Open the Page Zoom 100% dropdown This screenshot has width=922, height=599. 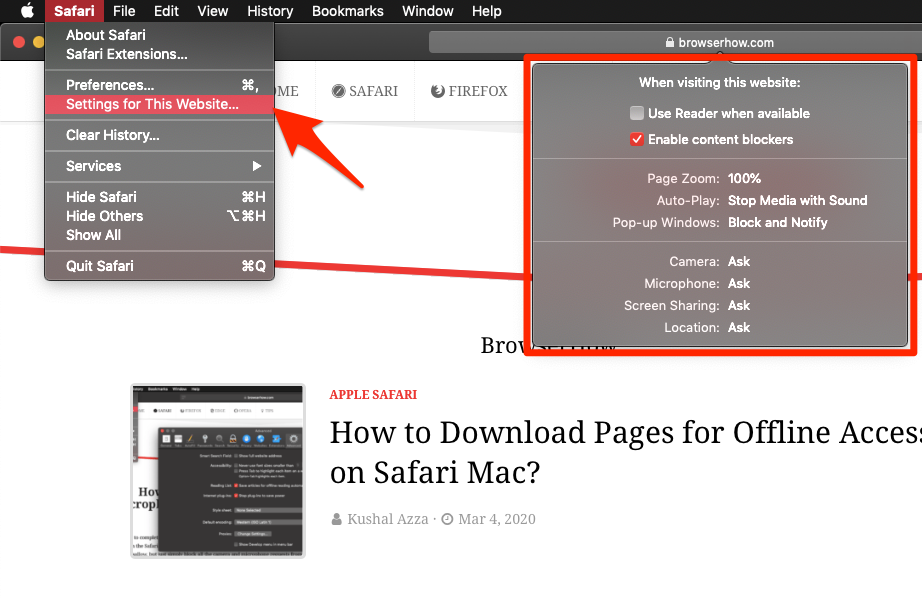pyautogui.click(x=744, y=178)
